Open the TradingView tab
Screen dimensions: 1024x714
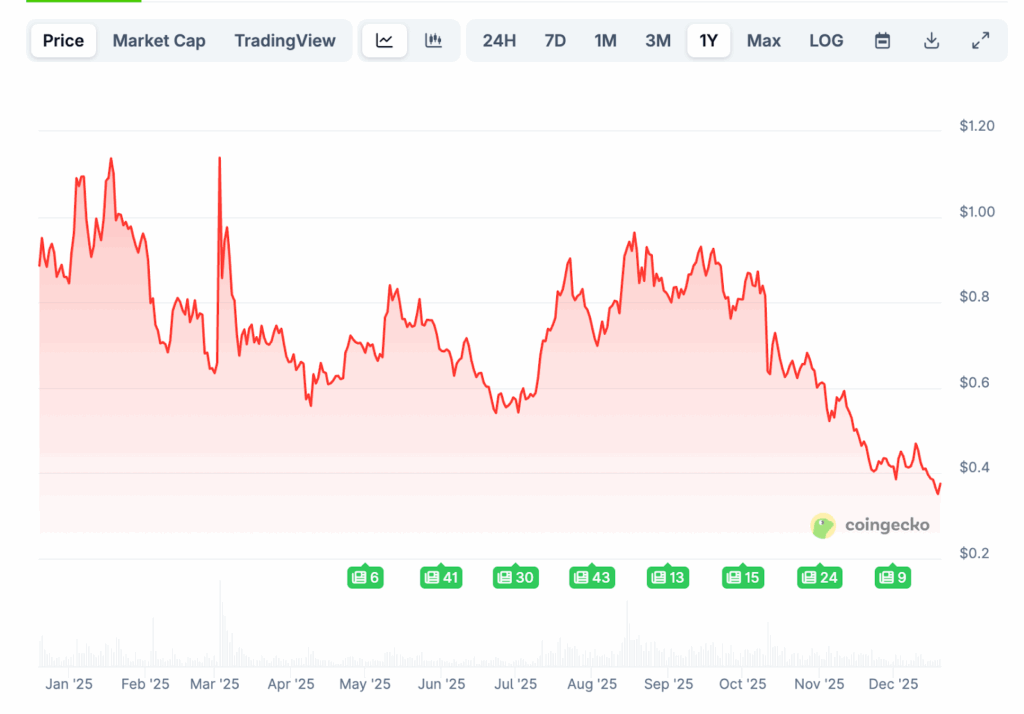[285, 40]
